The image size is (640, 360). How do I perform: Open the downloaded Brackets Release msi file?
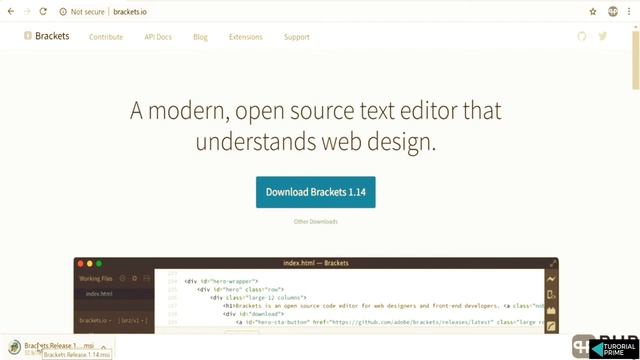(x=59, y=346)
